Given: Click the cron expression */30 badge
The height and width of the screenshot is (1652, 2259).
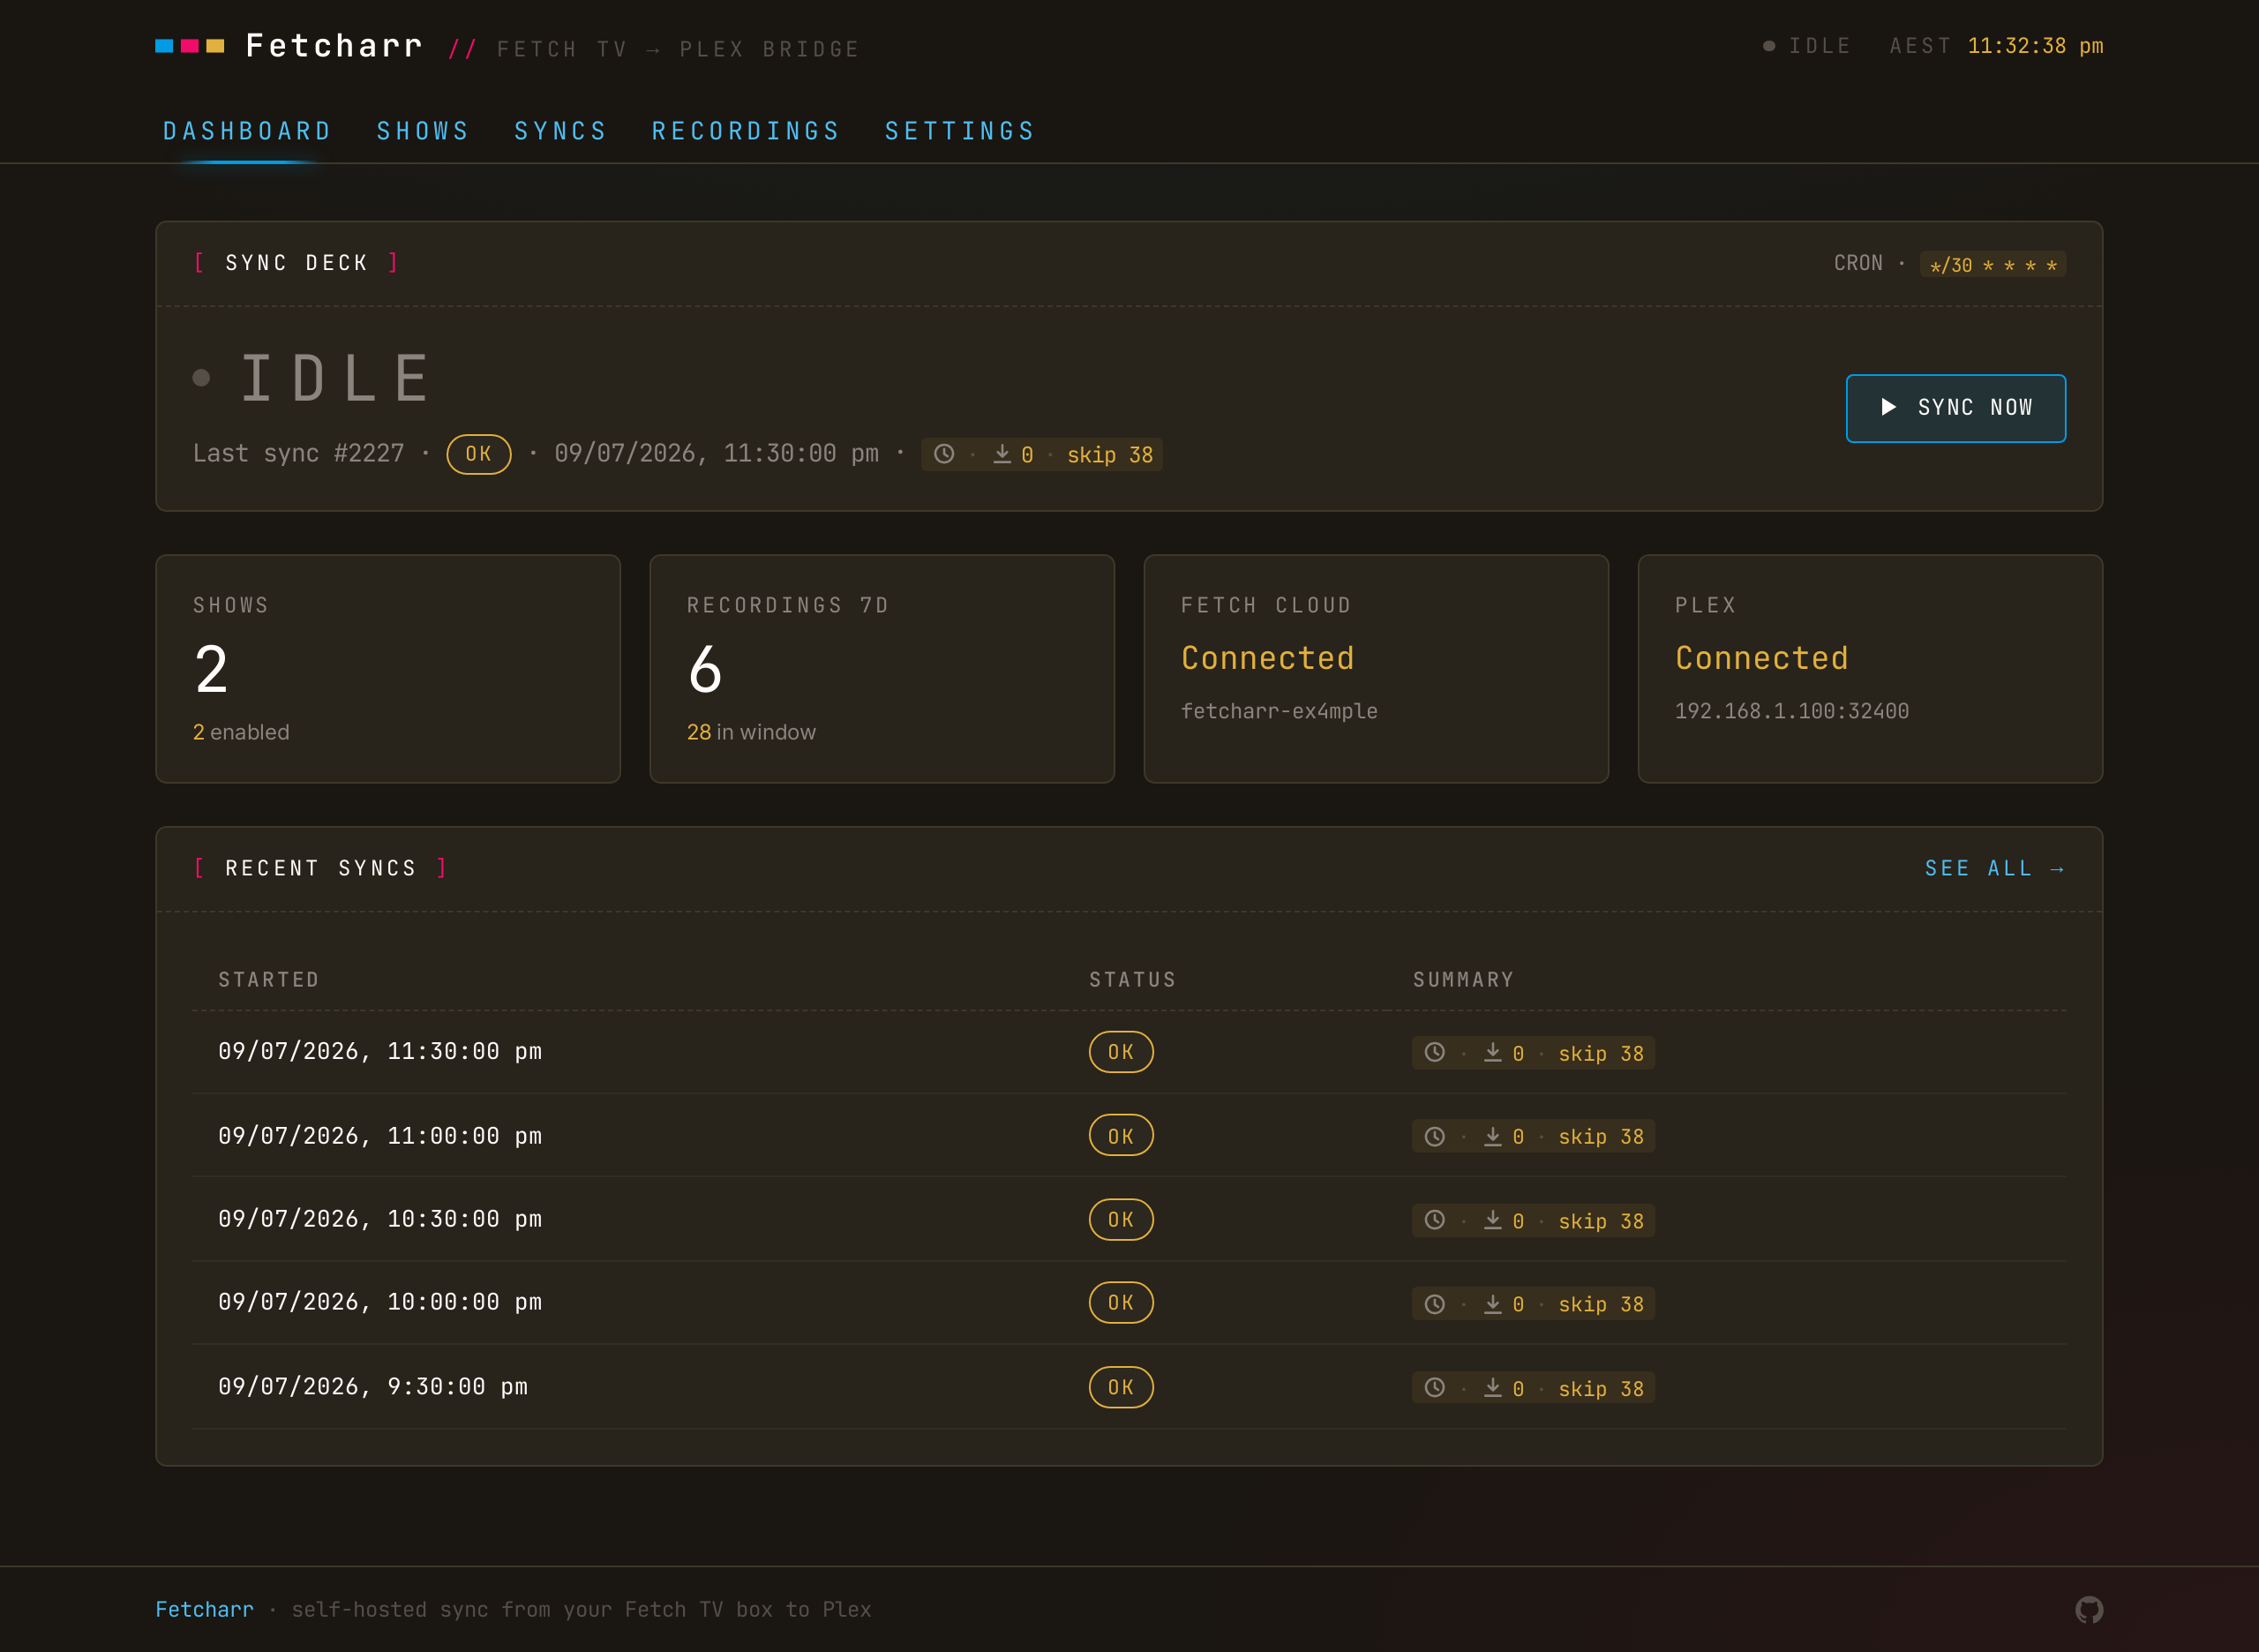Looking at the screenshot, I should [1992, 264].
